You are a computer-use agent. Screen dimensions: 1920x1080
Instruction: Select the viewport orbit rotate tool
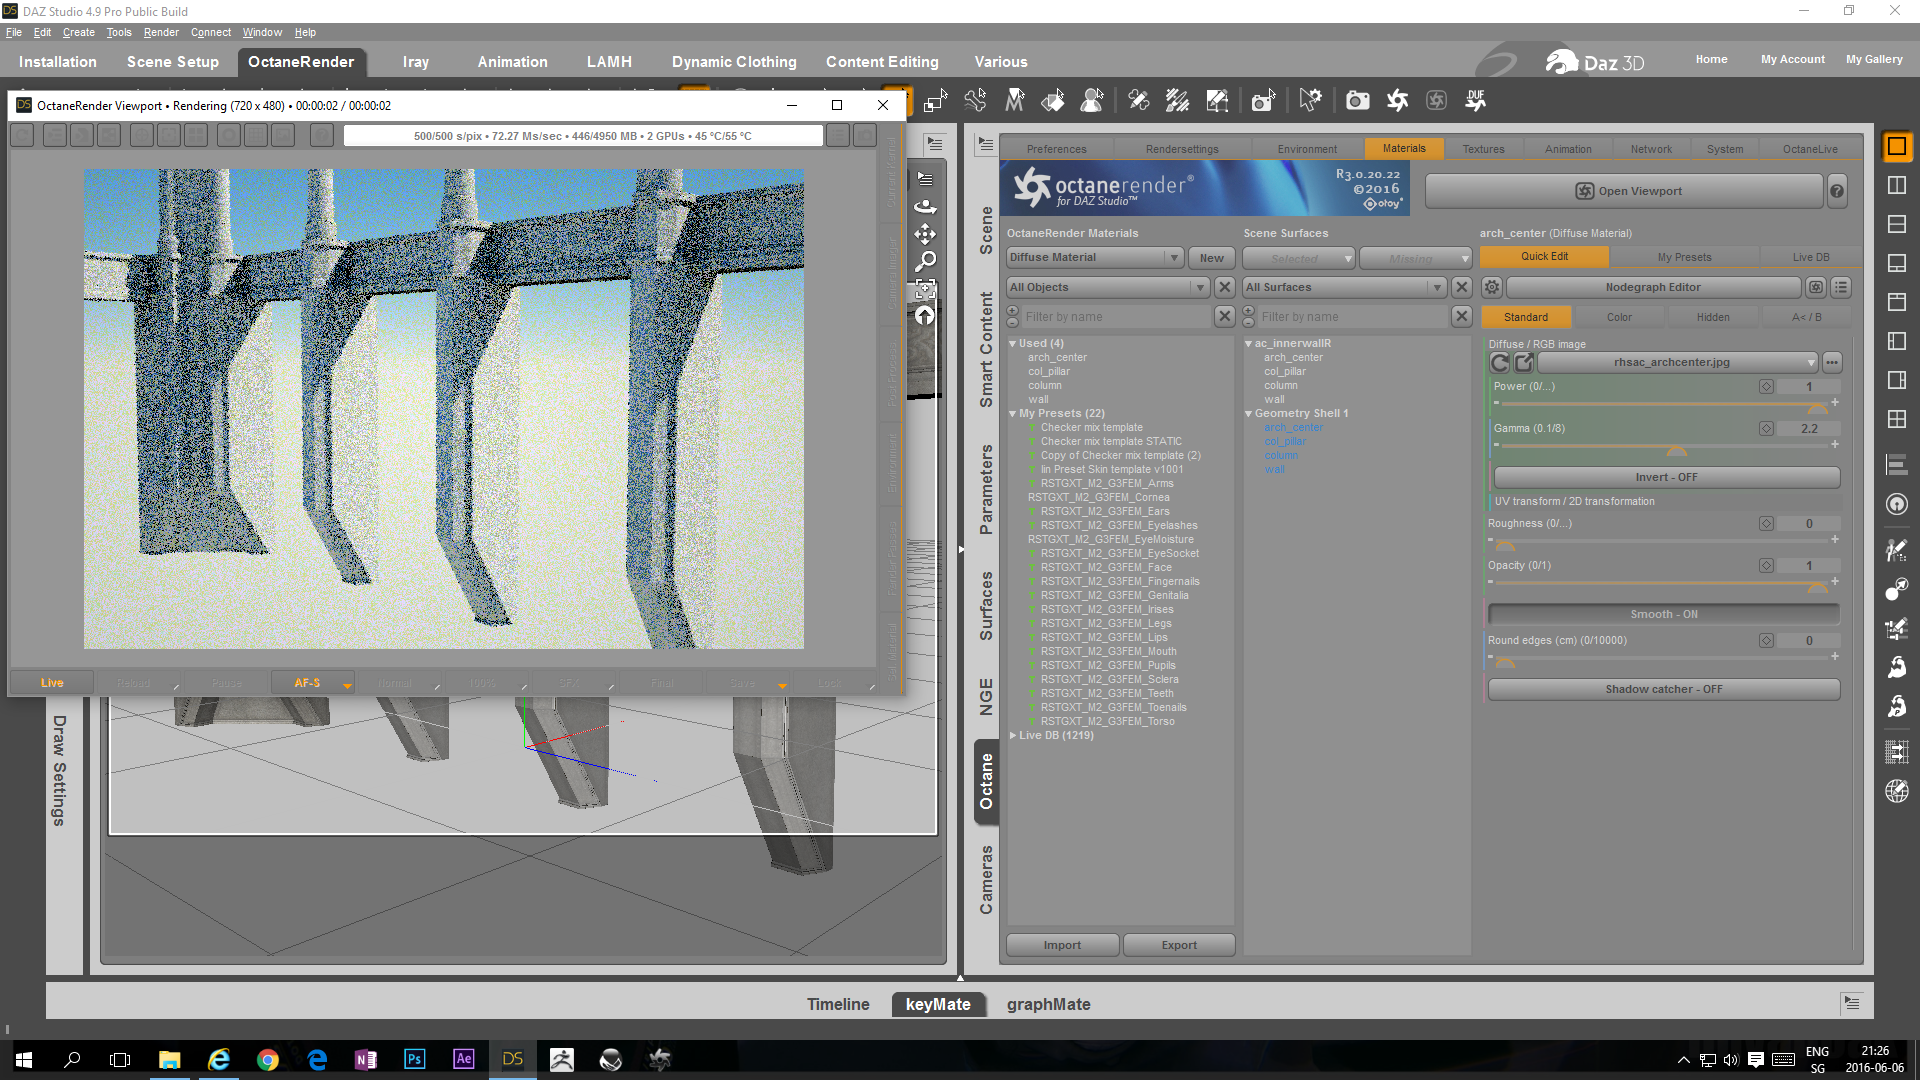[x=926, y=207]
